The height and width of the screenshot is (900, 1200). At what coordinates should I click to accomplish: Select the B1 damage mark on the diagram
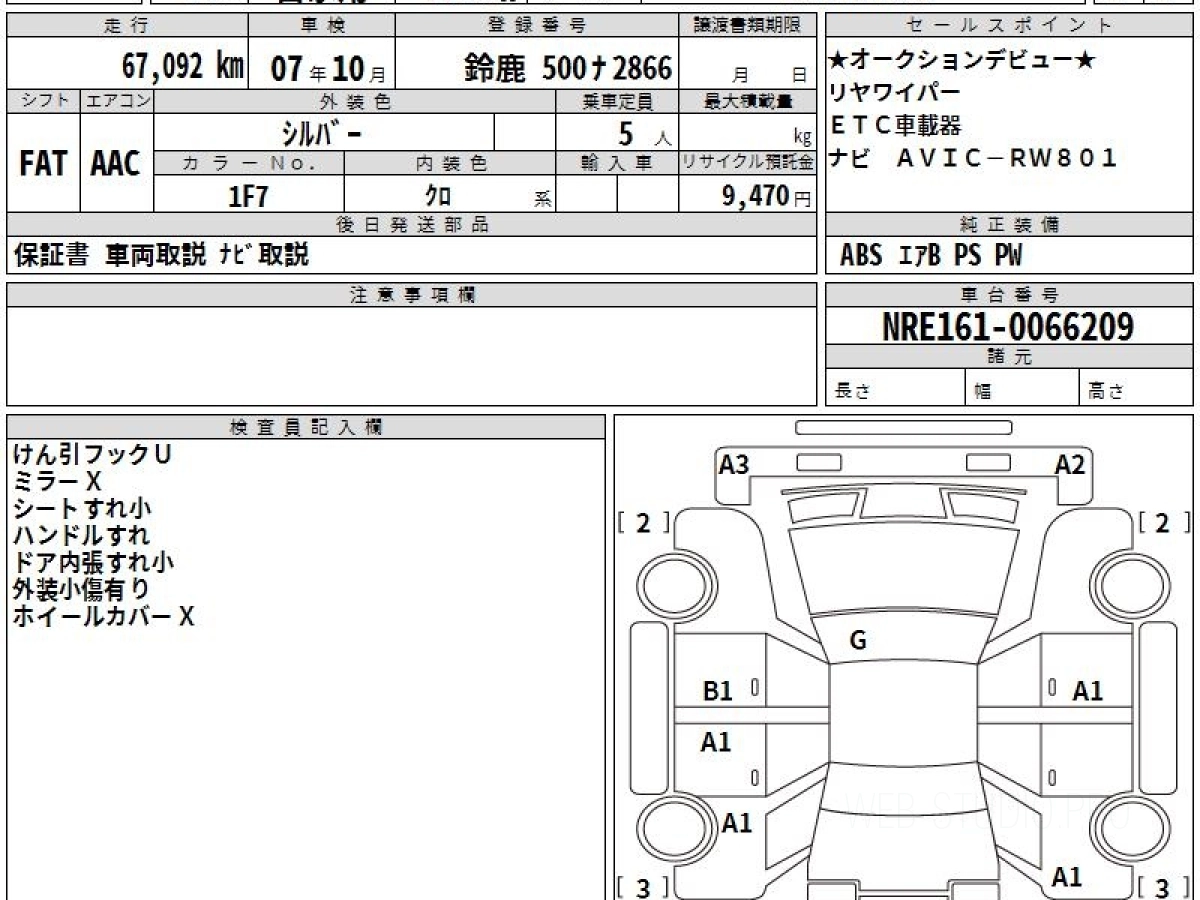click(718, 690)
